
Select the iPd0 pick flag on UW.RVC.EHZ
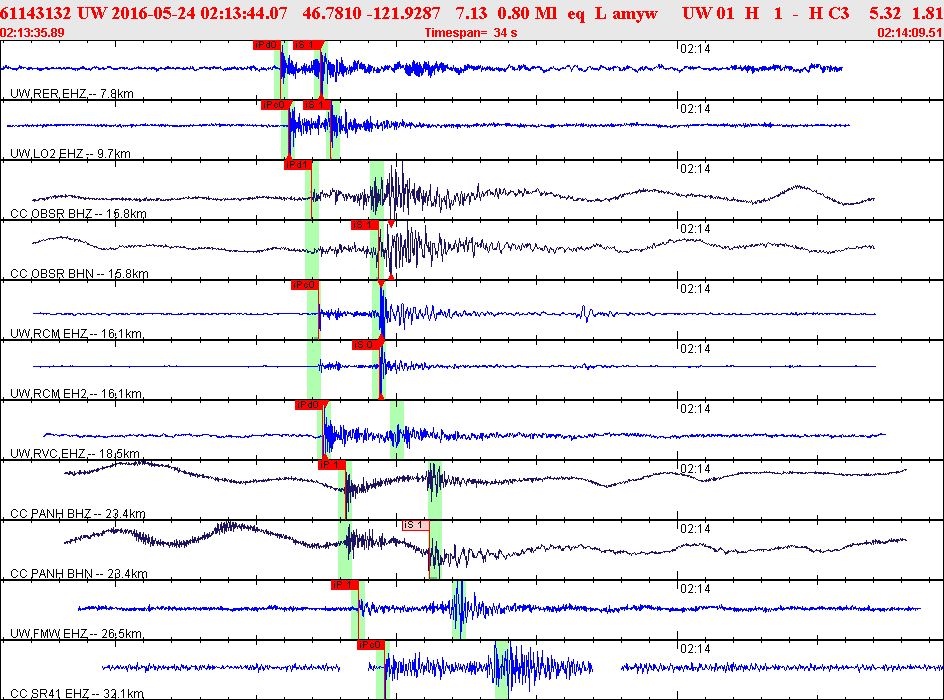click(306, 406)
